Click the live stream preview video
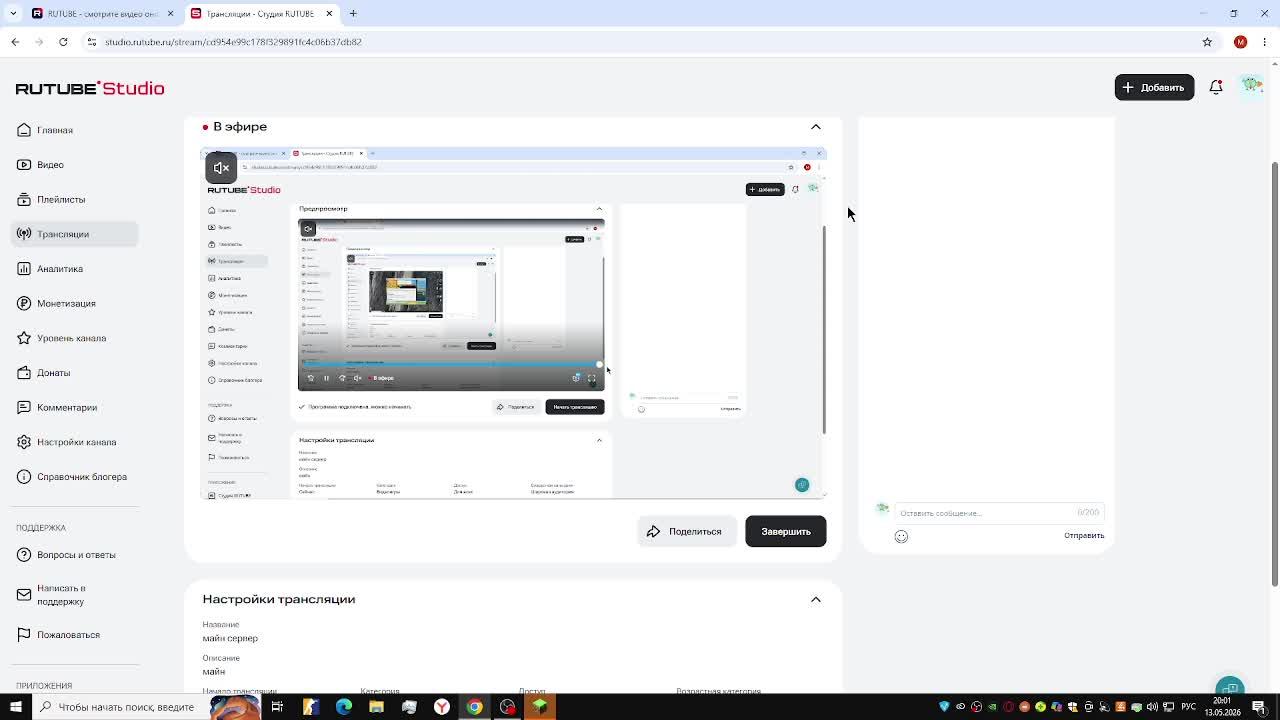This screenshot has height=720, width=1280. coord(514,322)
